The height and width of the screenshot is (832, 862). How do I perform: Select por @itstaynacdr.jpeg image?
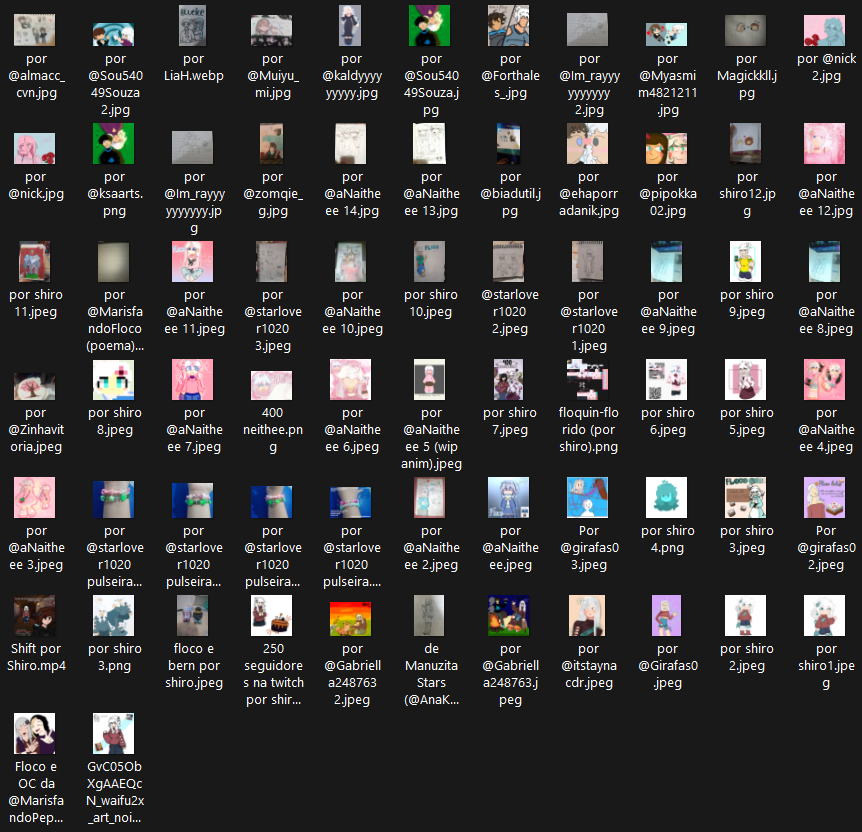coord(588,616)
